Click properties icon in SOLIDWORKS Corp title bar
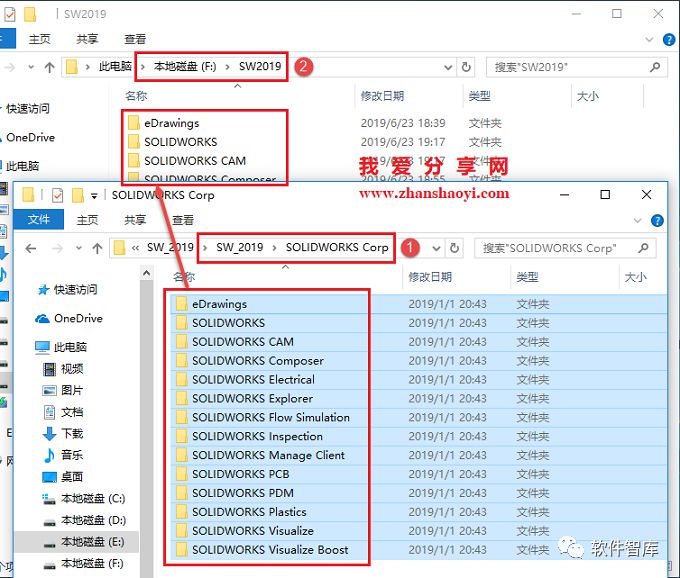The width and height of the screenshot is (680, 578). [57, 196]
